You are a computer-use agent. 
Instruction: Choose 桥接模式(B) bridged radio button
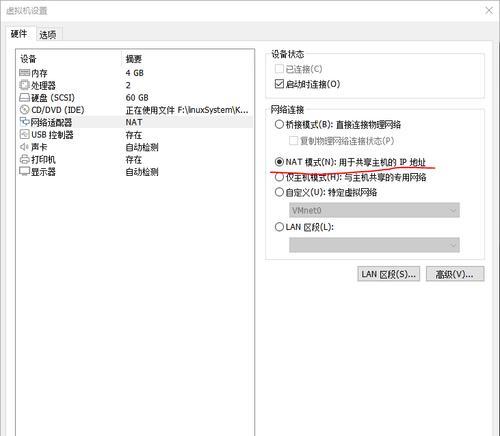point(279,125)
